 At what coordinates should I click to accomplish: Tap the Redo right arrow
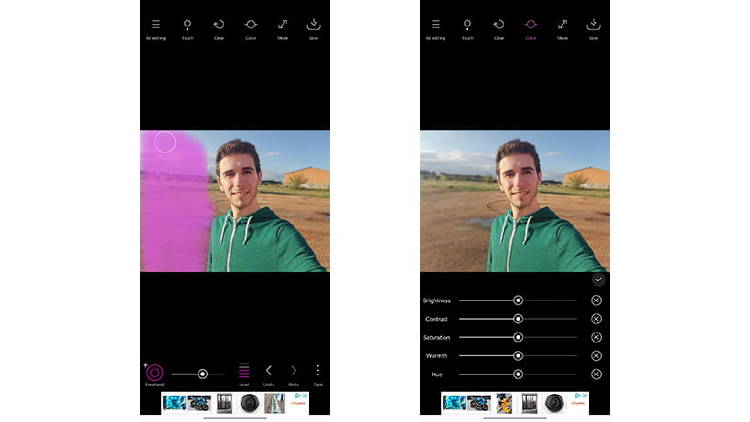click(293, 371)
